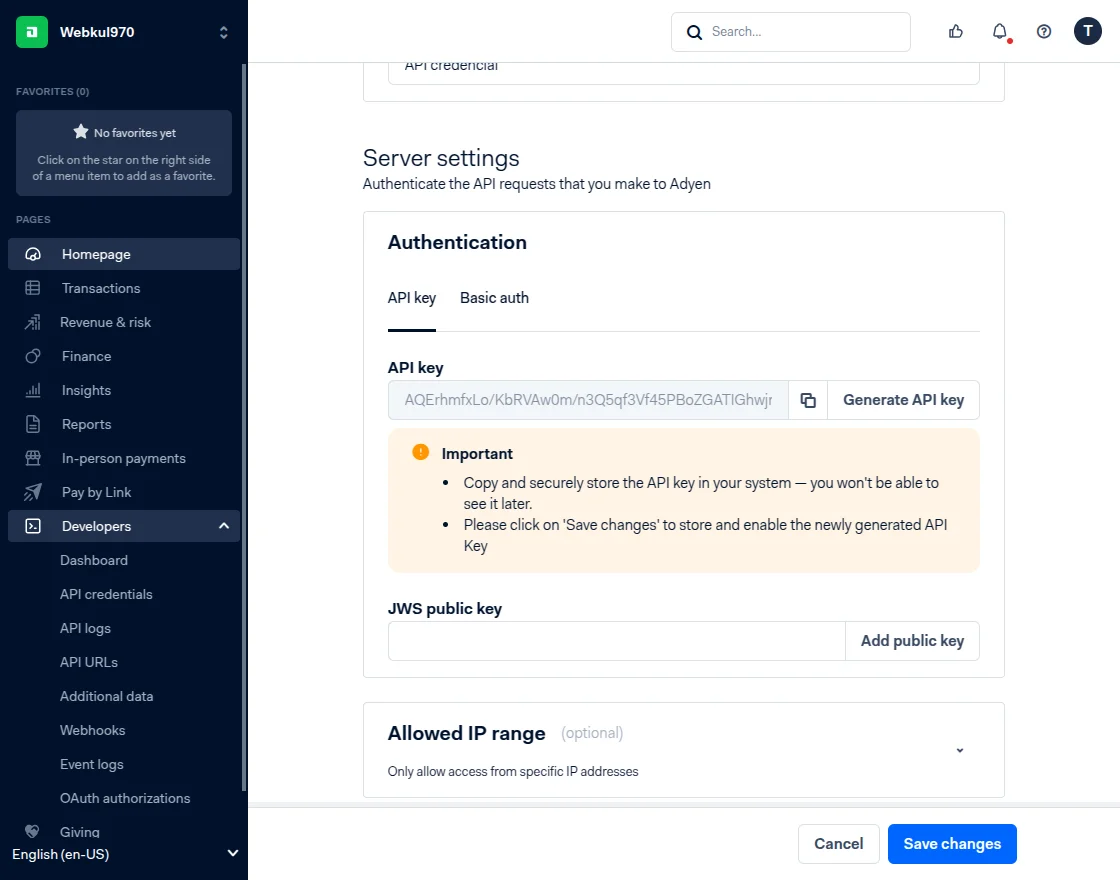Image resolution: width=1120 pixels, height=880 pixels.
Task: Click the Developers terminal icon
Action: pyautogui.click(x=33, y=526)
